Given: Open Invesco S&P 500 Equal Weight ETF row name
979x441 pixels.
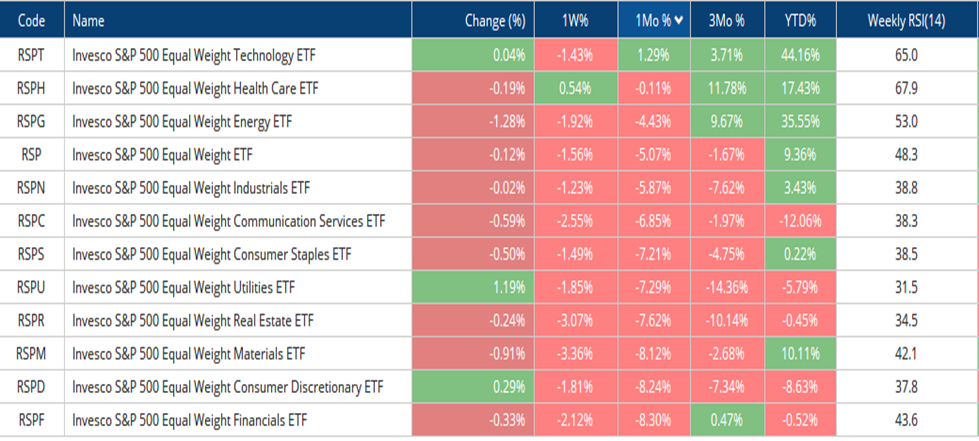Looking at the screenshot, I should (x=162, y=155).
